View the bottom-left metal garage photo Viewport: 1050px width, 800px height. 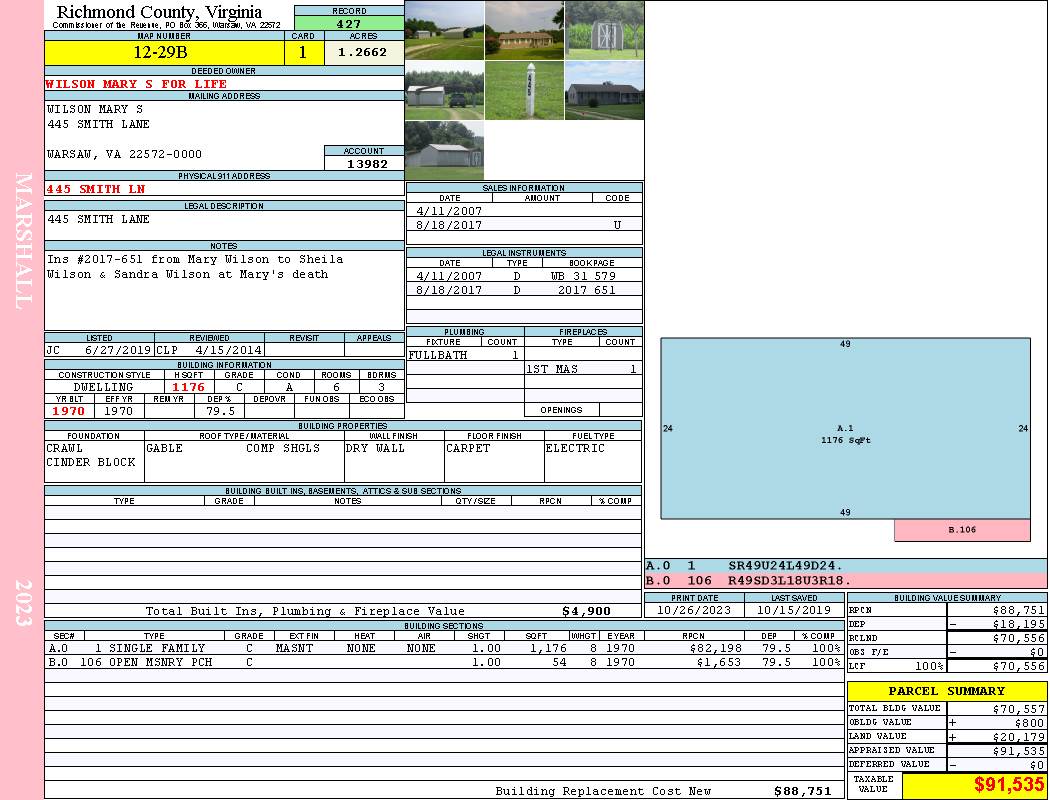pos(444,150)
